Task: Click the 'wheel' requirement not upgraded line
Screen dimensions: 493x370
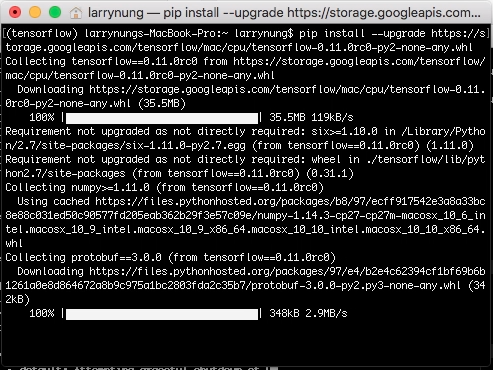Action: 245,167
